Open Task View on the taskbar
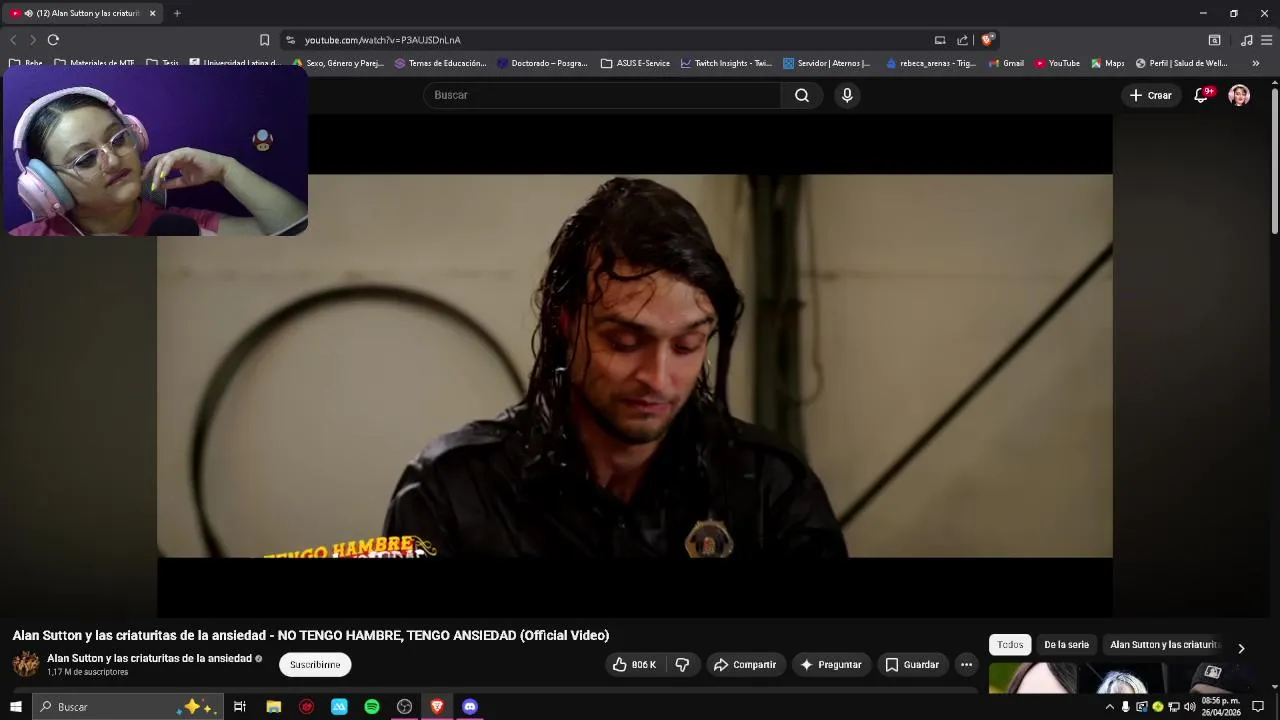This screenshot has height=720, width=1280. tap(240, 707)
